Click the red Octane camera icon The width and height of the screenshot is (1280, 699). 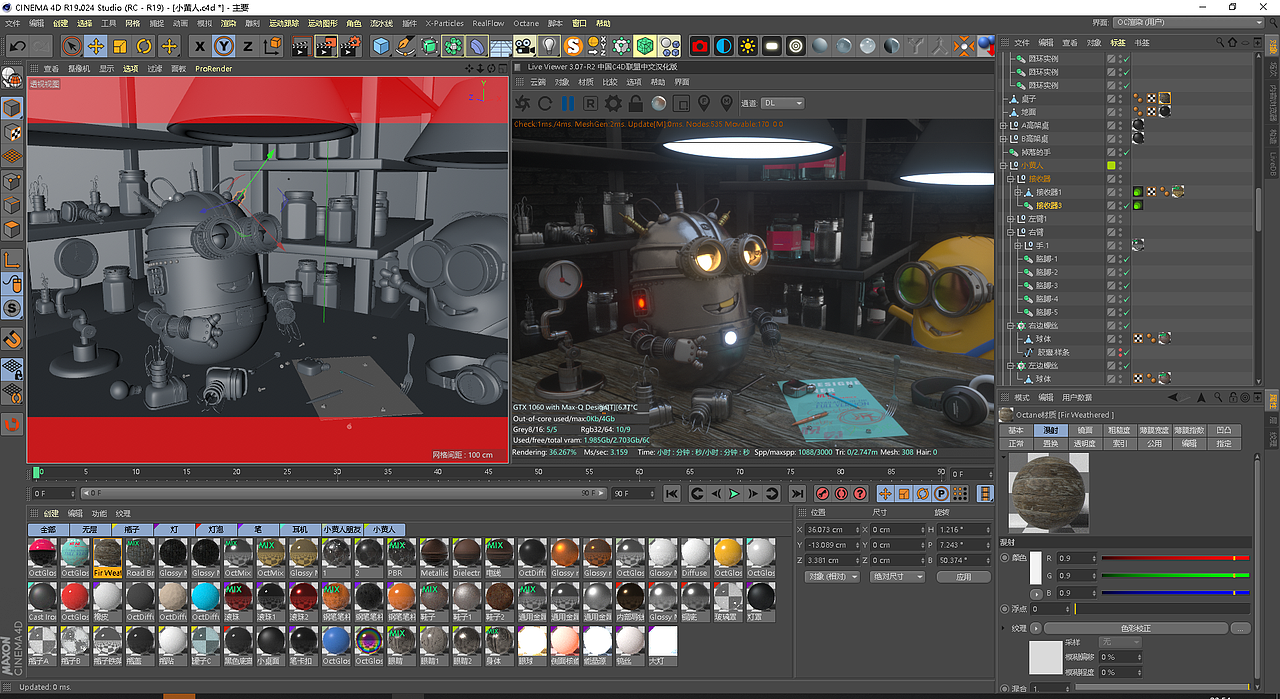pos(699,46)
